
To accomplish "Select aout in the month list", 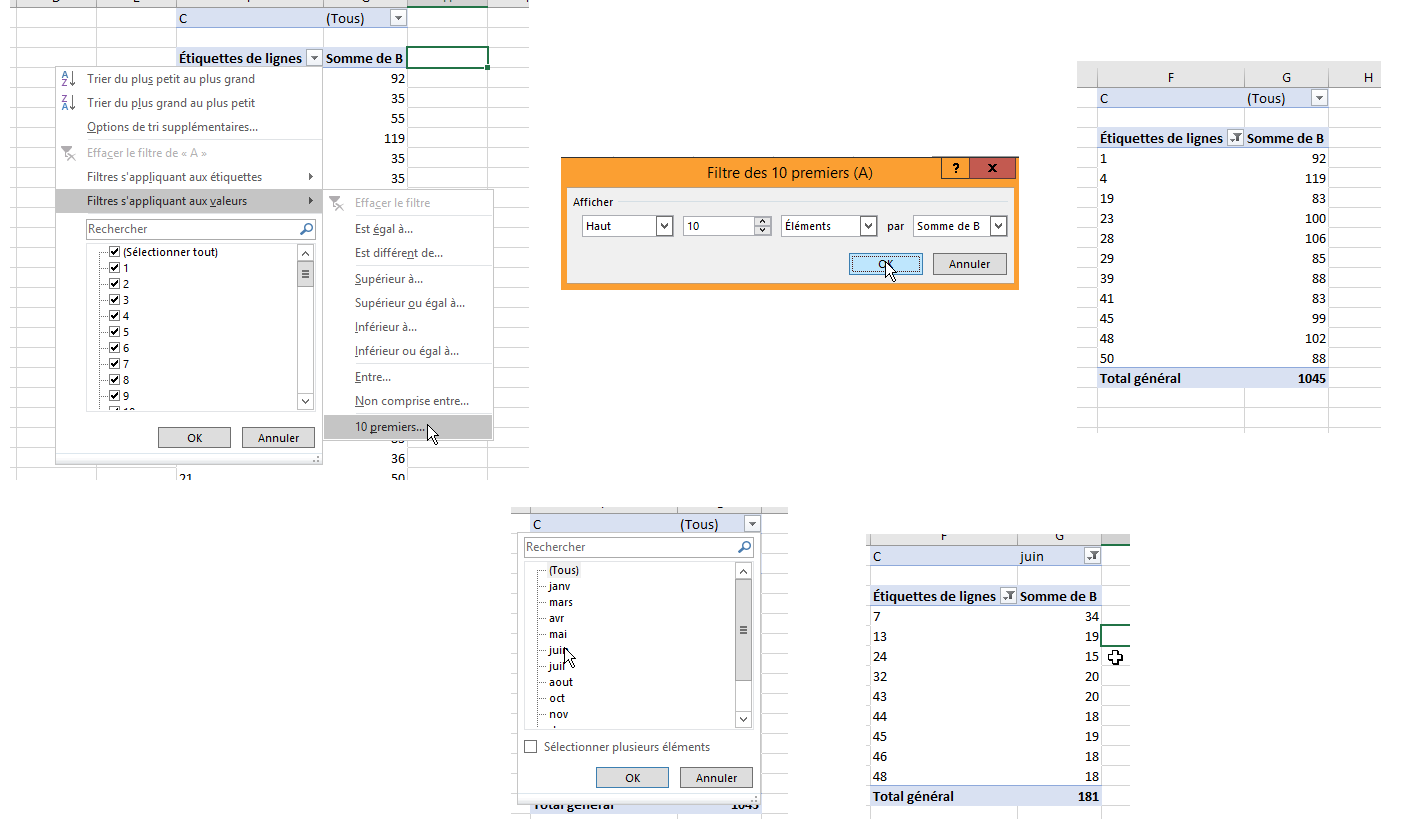I will point(561,682).
